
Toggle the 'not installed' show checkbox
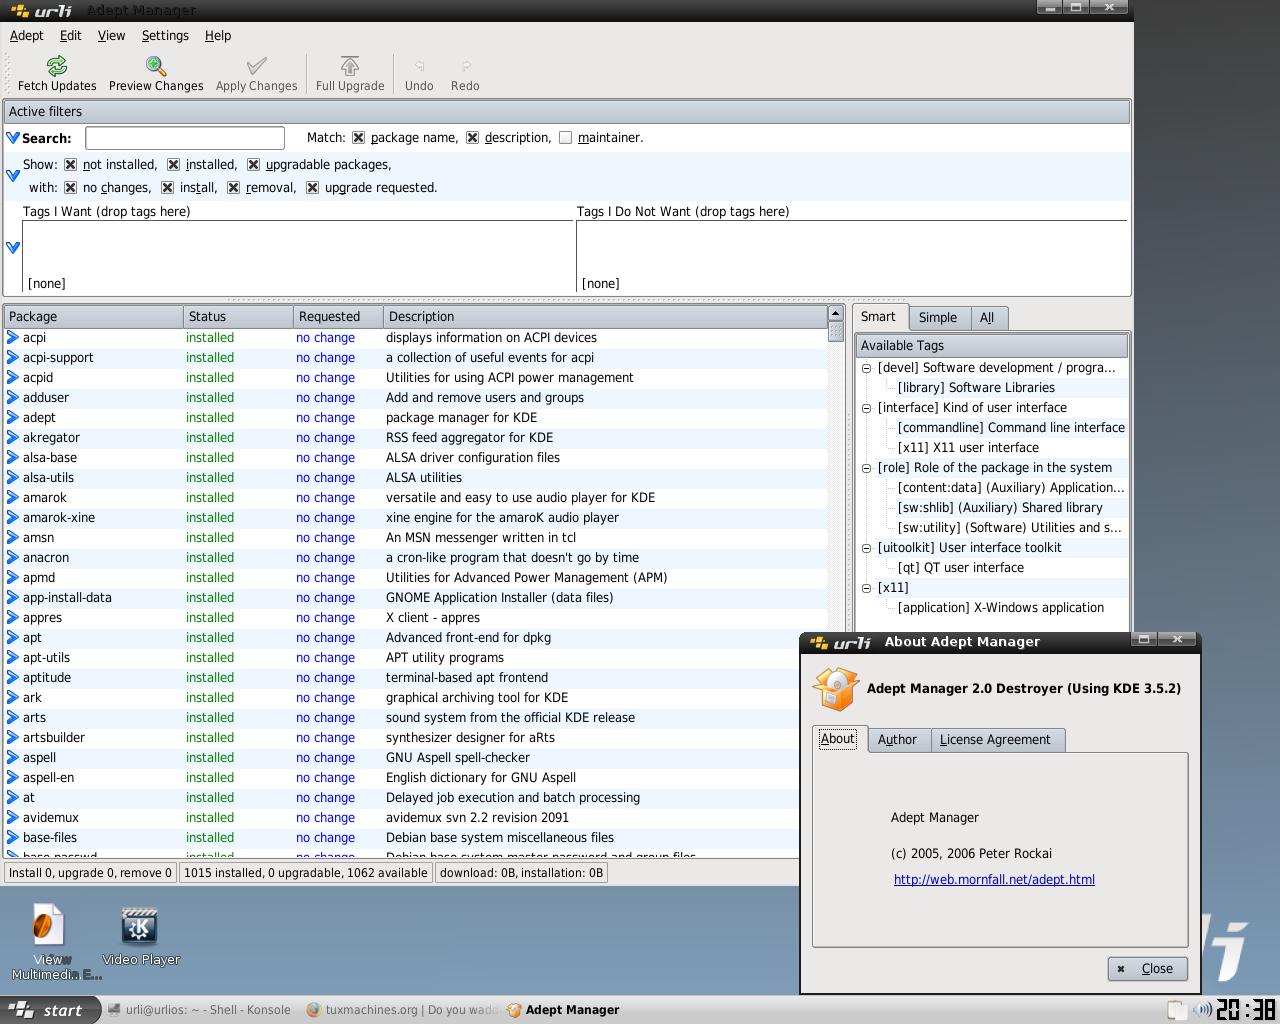point(71,165)
